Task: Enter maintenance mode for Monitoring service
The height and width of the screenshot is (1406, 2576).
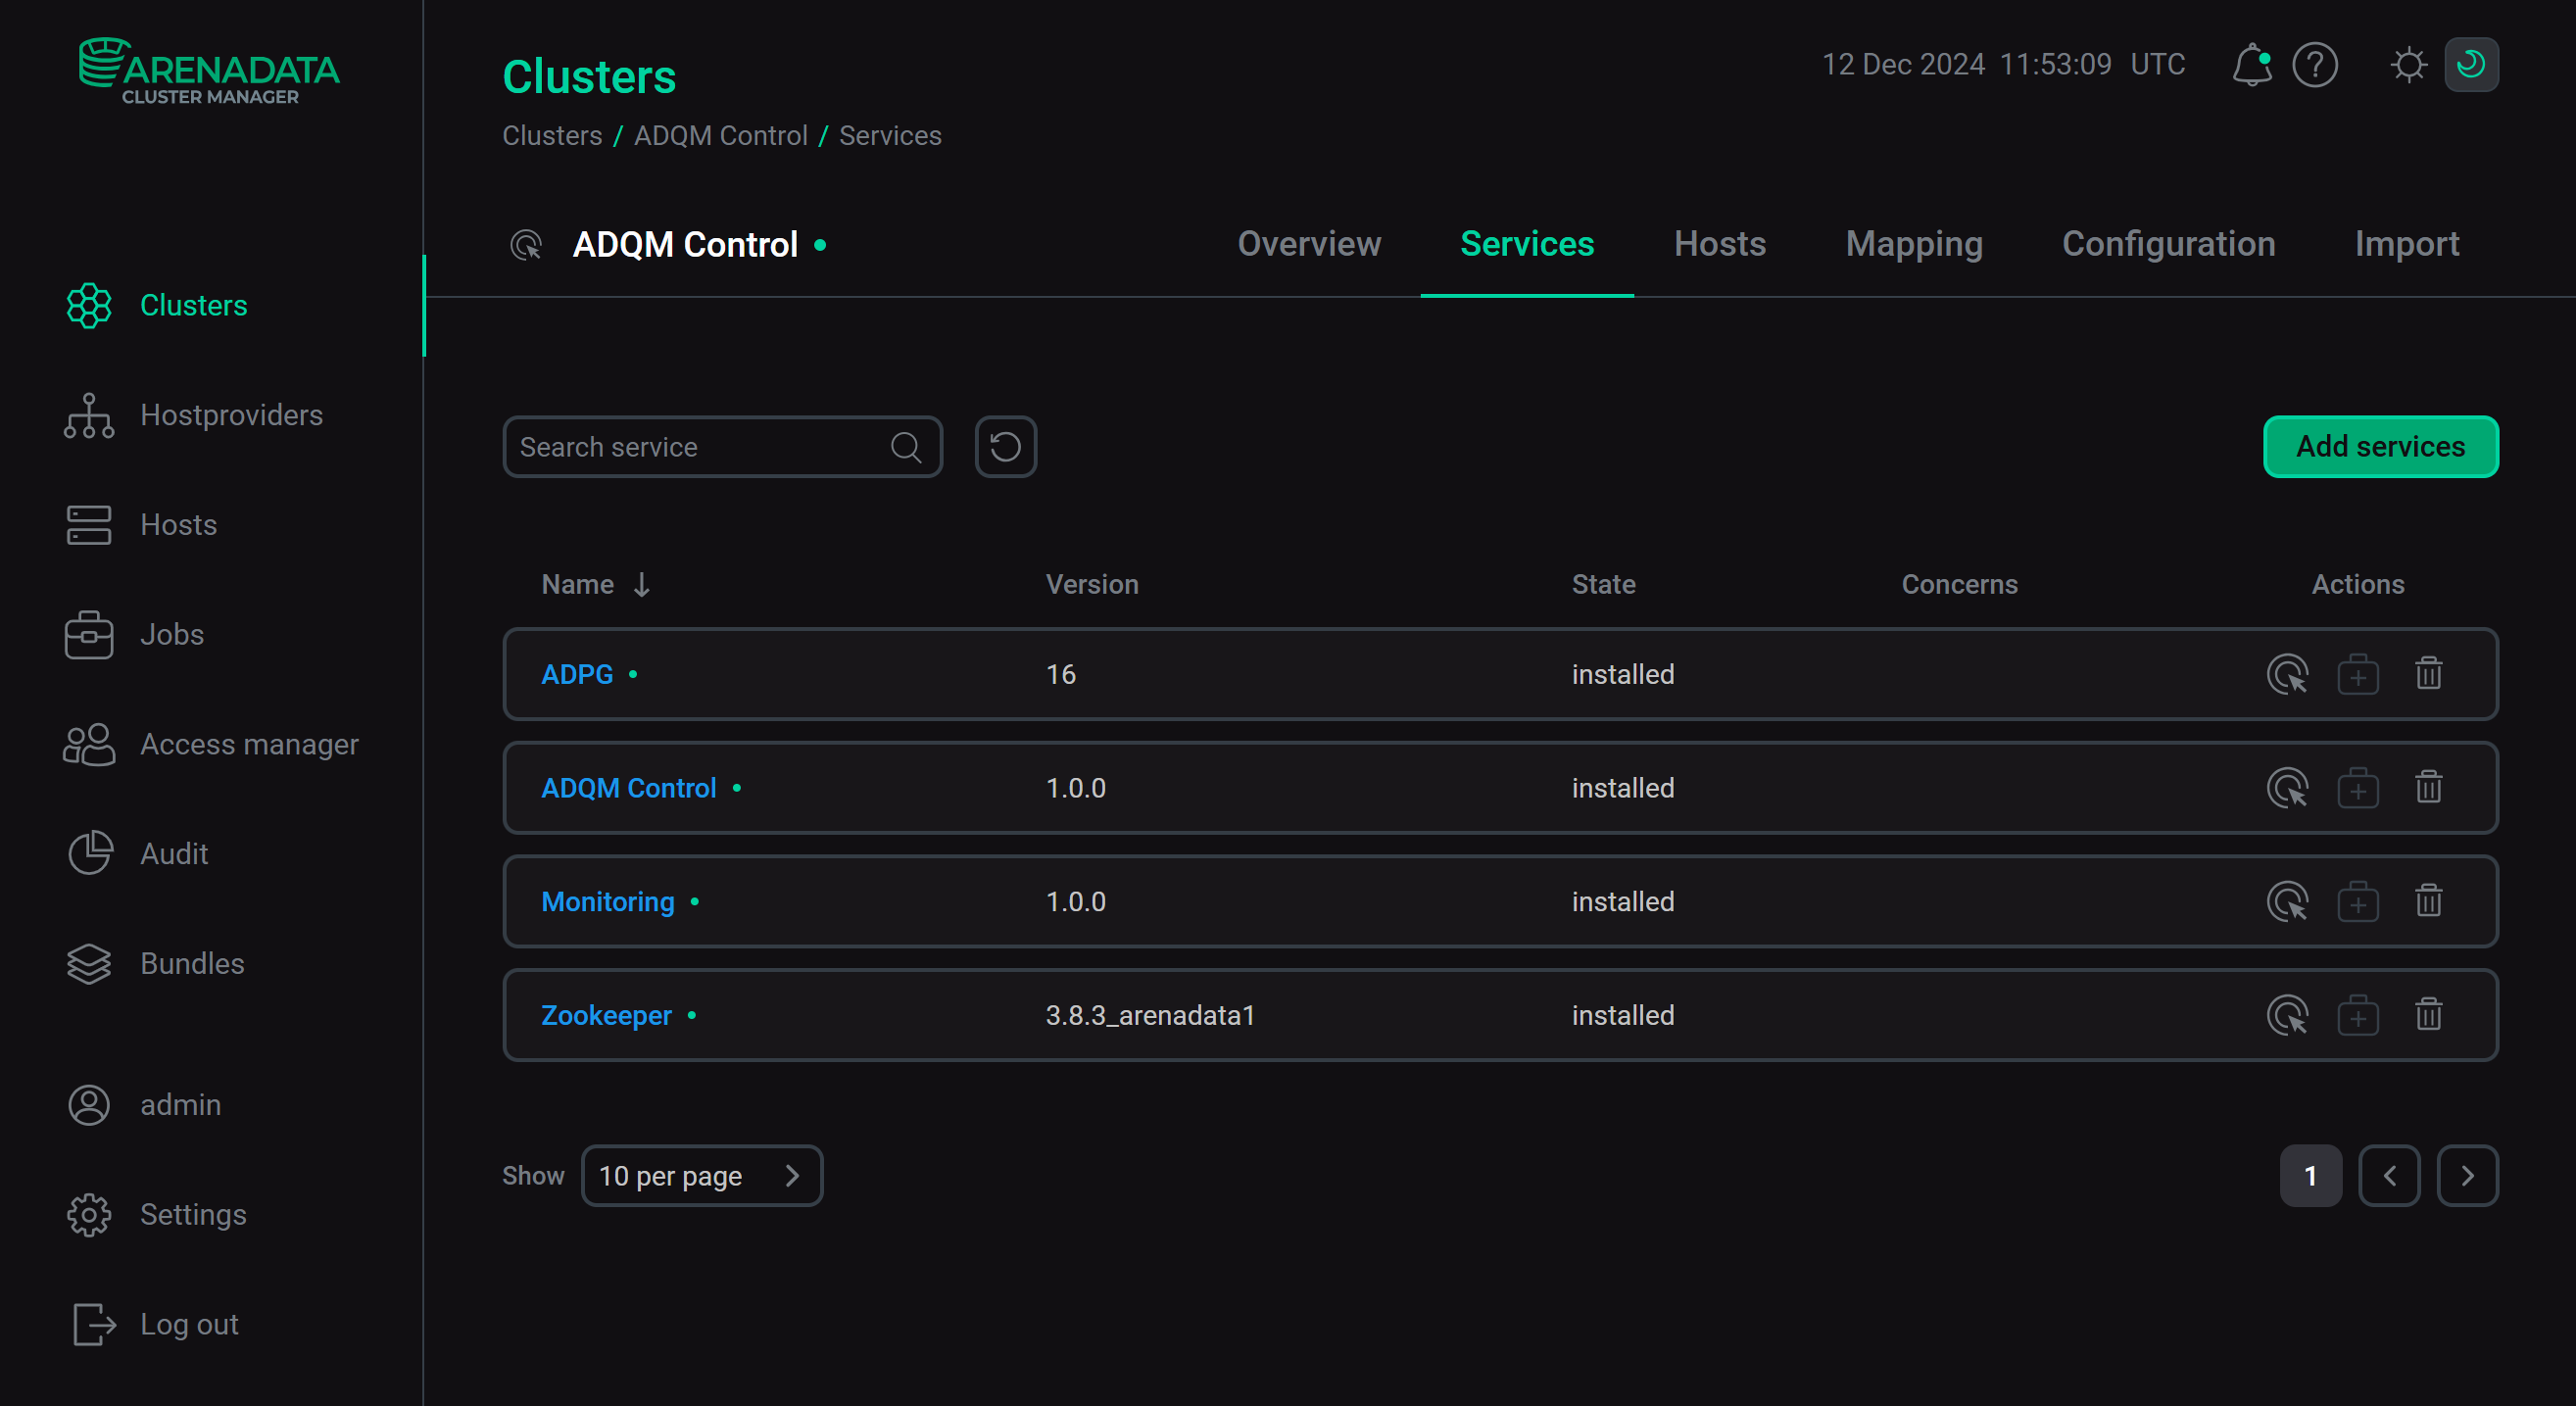Action: pos(2289,901)
